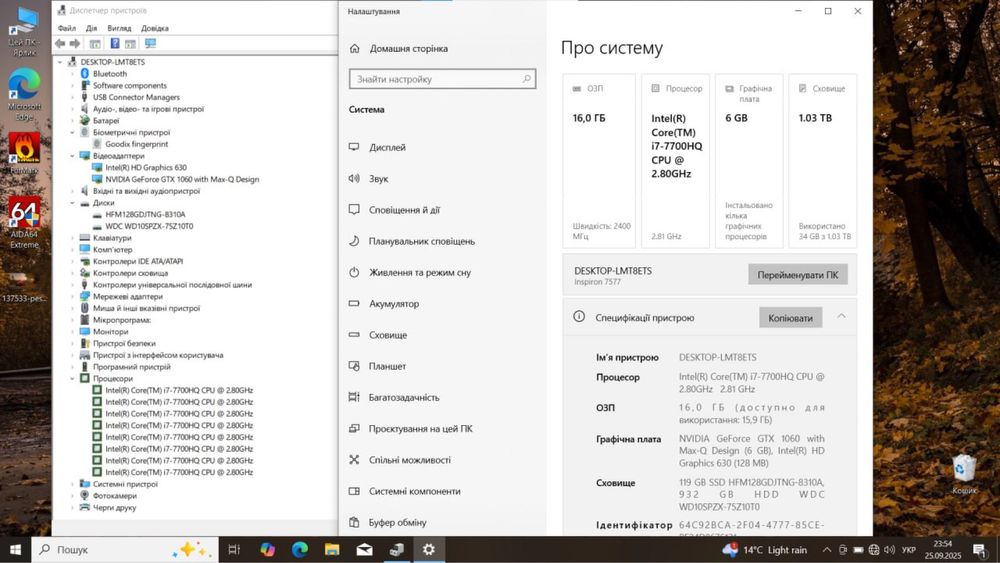The width and height of the screenshot is (1000, 563).
Task: Open Довідка menu in Device Manager
Action: point(155,28)
